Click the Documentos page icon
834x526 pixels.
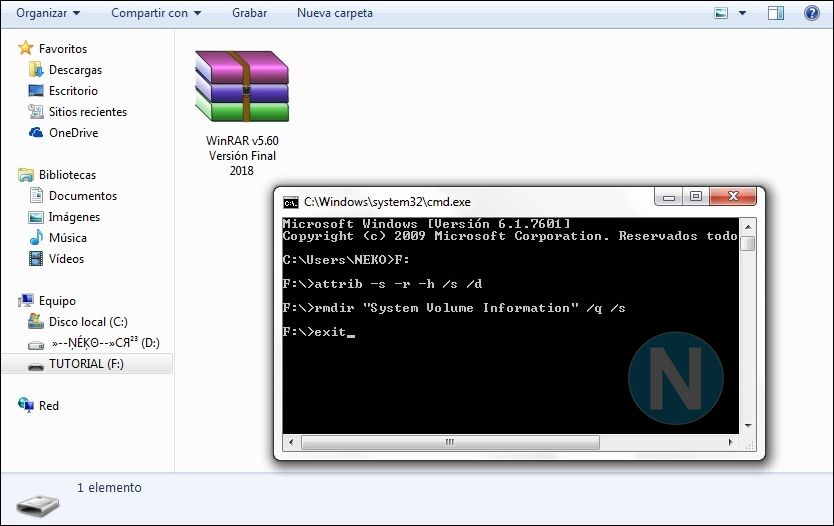36,195
